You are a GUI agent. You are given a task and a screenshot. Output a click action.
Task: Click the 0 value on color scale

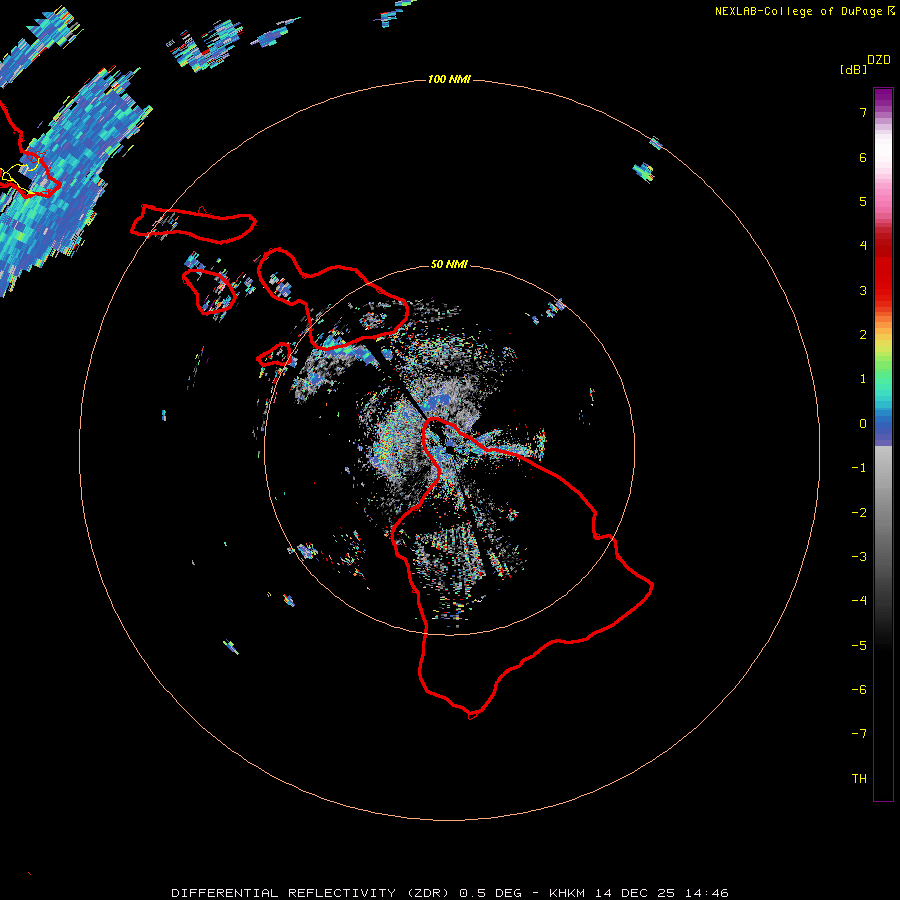click(863, 424)
